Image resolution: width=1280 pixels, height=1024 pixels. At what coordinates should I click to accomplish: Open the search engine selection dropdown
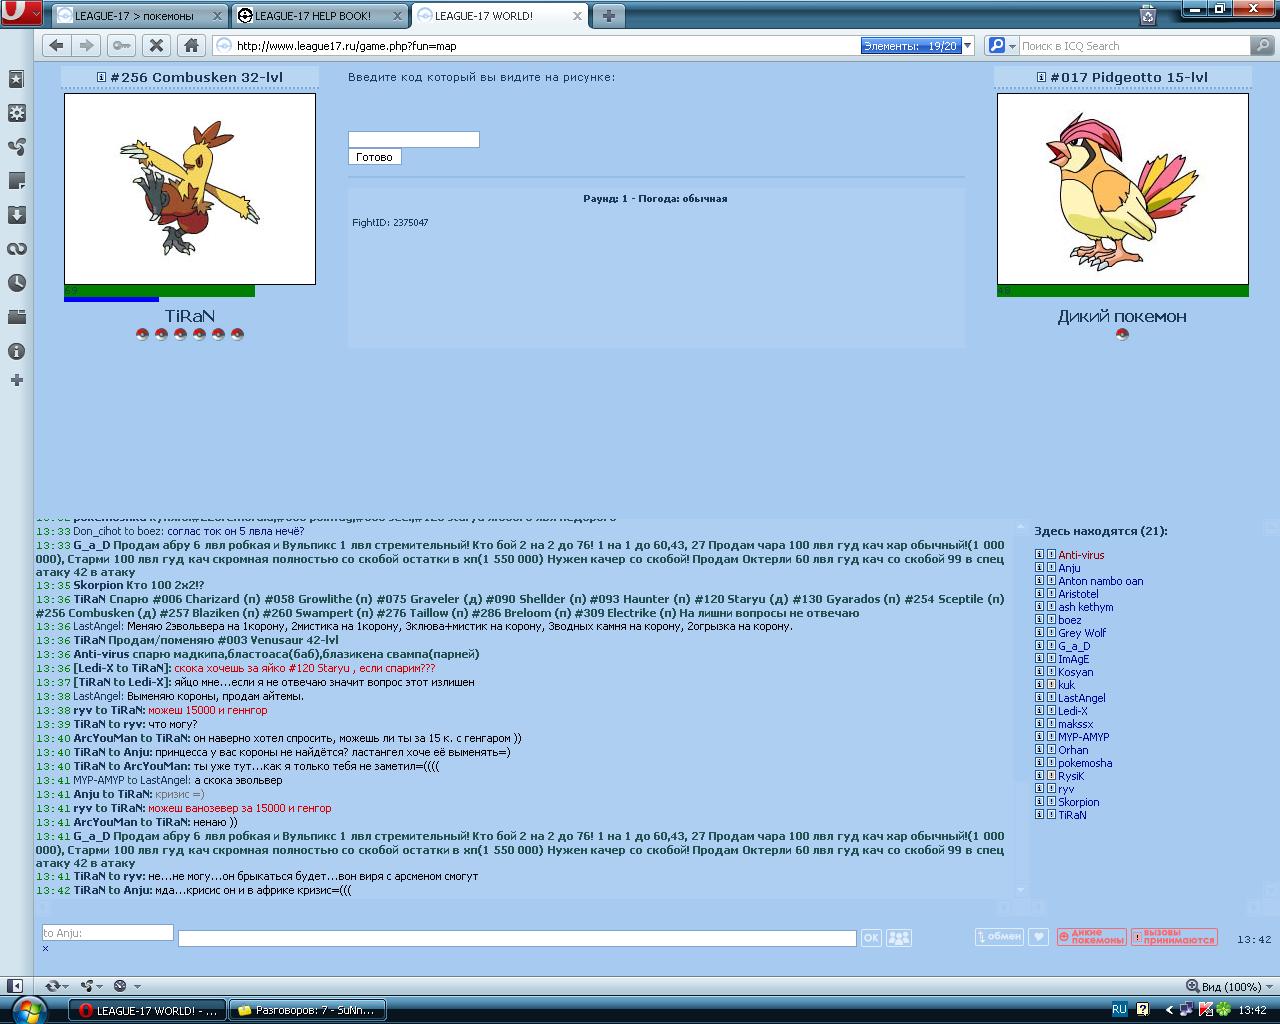coord(1002,46)
